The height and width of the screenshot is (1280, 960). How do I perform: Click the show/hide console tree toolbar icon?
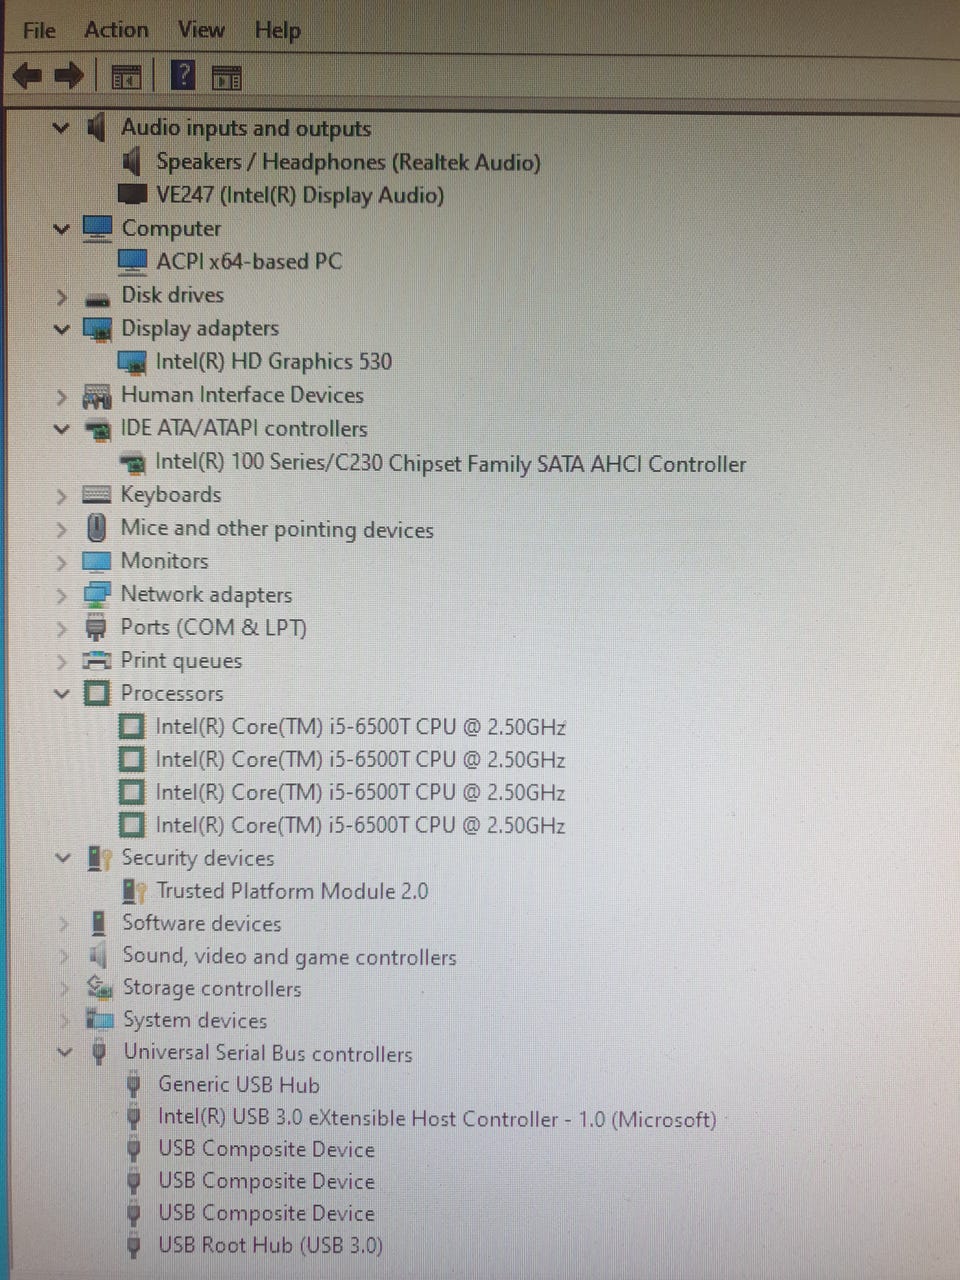pyautogui.click(x=126, y=77)
